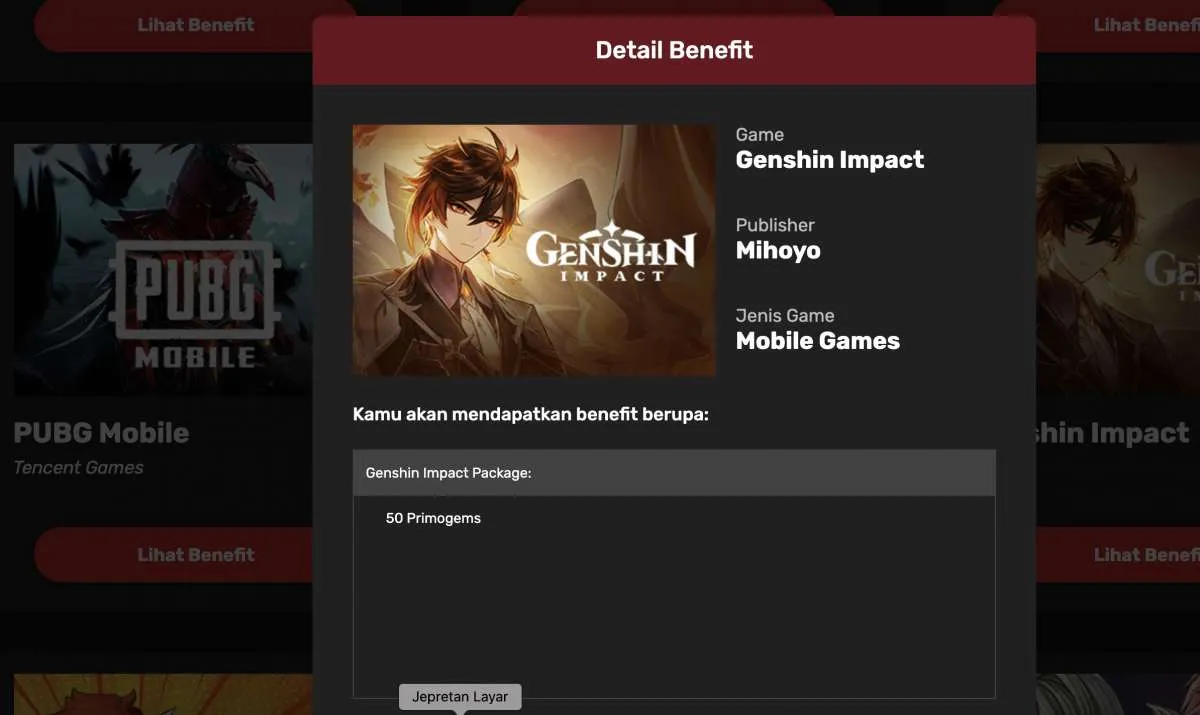The image size is (1200, 715).
Task: Click the Genshin Impact Package header row
Action: [x=674, y=473]
